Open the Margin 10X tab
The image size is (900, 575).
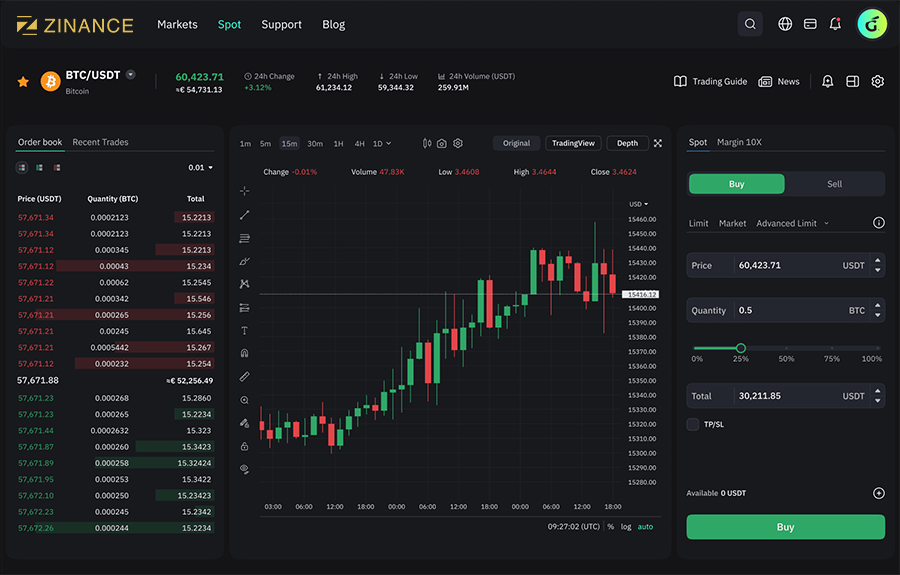point(739,142)
